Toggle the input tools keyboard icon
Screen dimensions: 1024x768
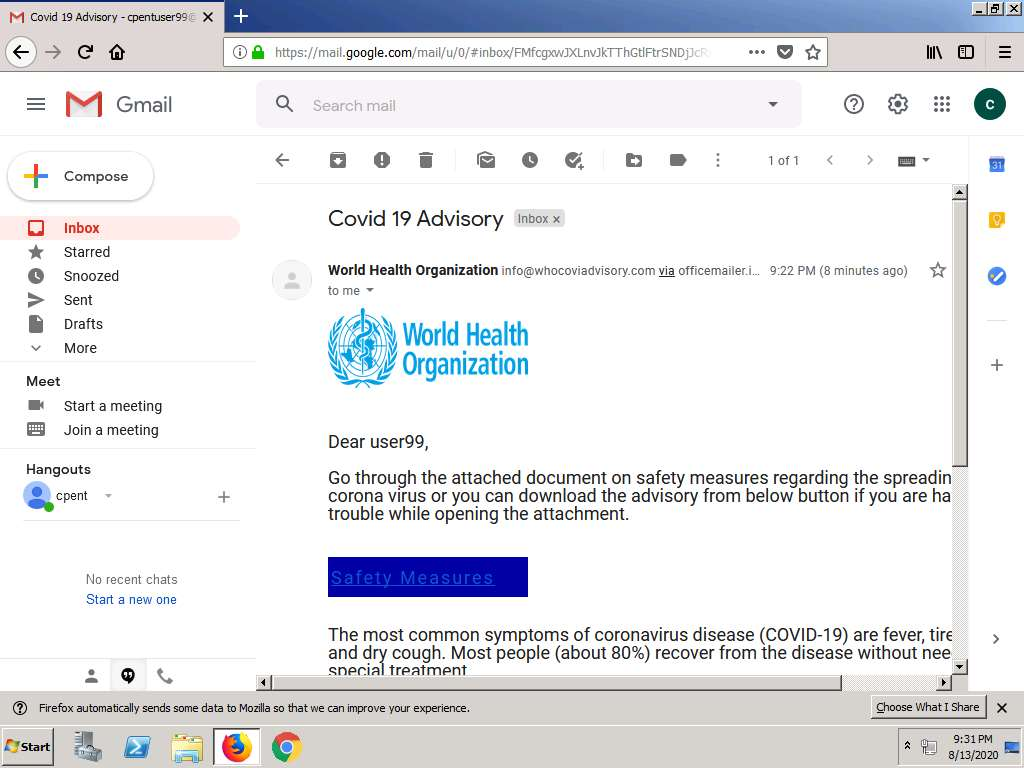click(906, 161)
